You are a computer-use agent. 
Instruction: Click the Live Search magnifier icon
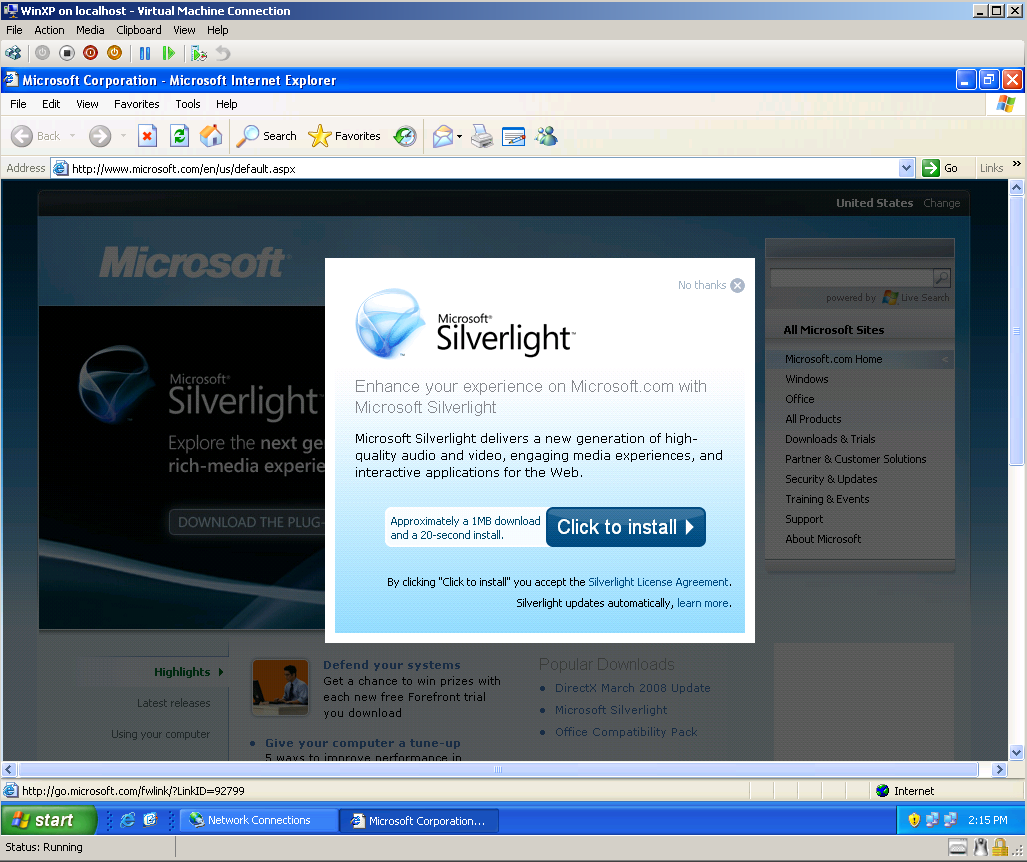point(942,278)
